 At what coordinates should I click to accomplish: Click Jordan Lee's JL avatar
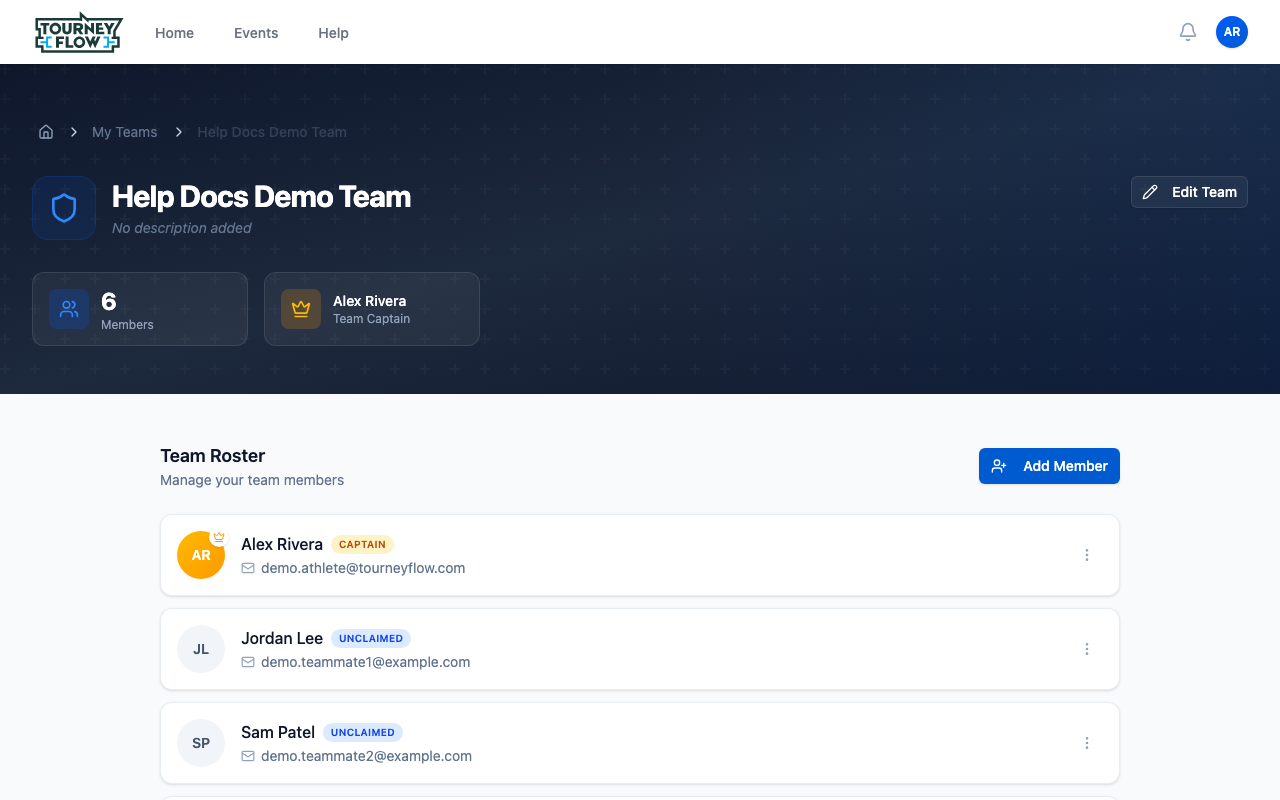pyautogui.click(x=201, y=649)
